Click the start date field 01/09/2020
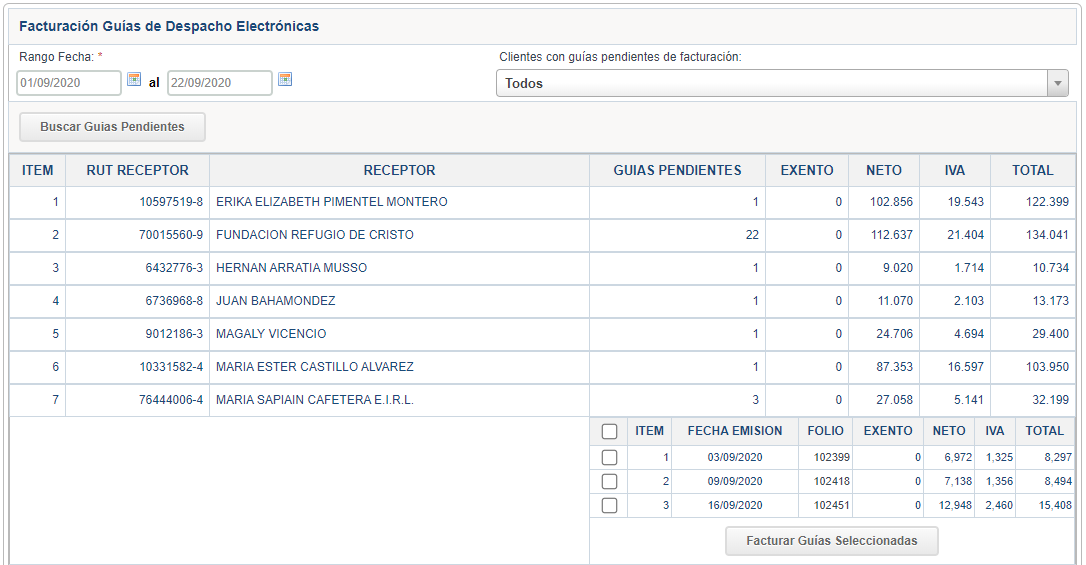The height and width of the screenshot is (565, 1086). tap(68, 83)
